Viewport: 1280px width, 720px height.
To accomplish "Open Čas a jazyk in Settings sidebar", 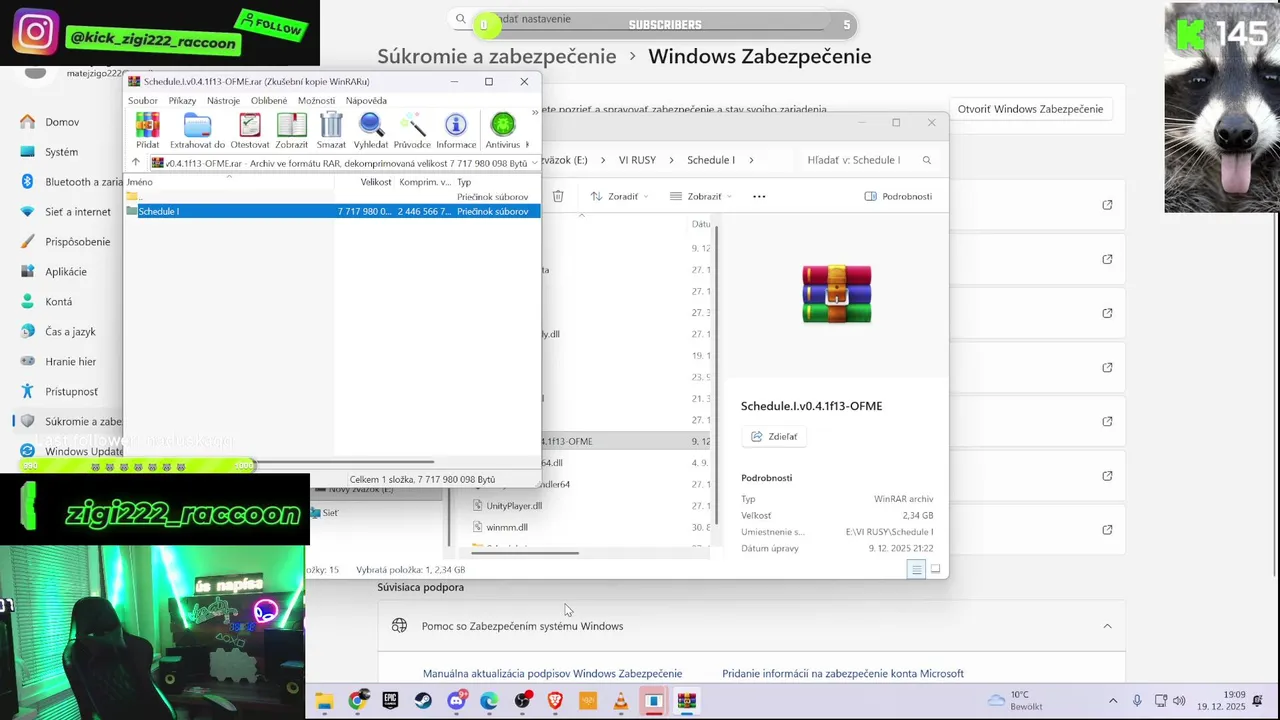I will click(x=70, y=332).
